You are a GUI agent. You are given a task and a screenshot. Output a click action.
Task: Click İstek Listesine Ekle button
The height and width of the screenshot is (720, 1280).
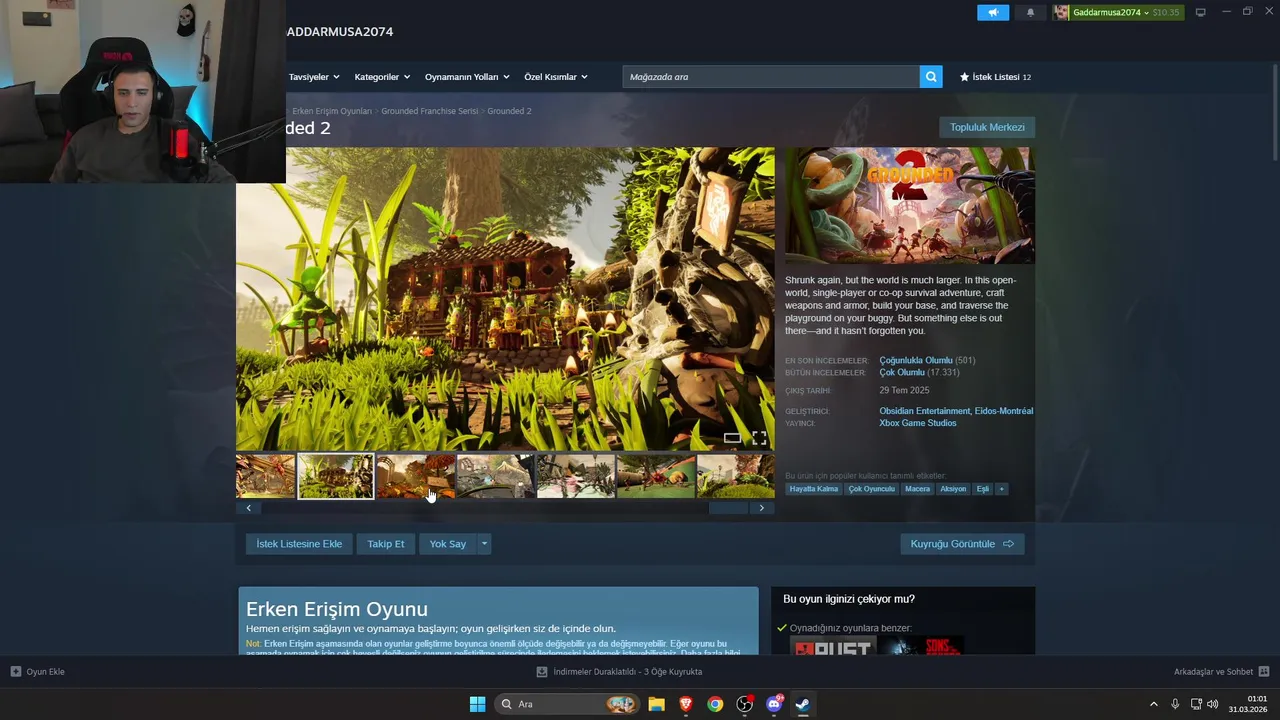(299, 544)
